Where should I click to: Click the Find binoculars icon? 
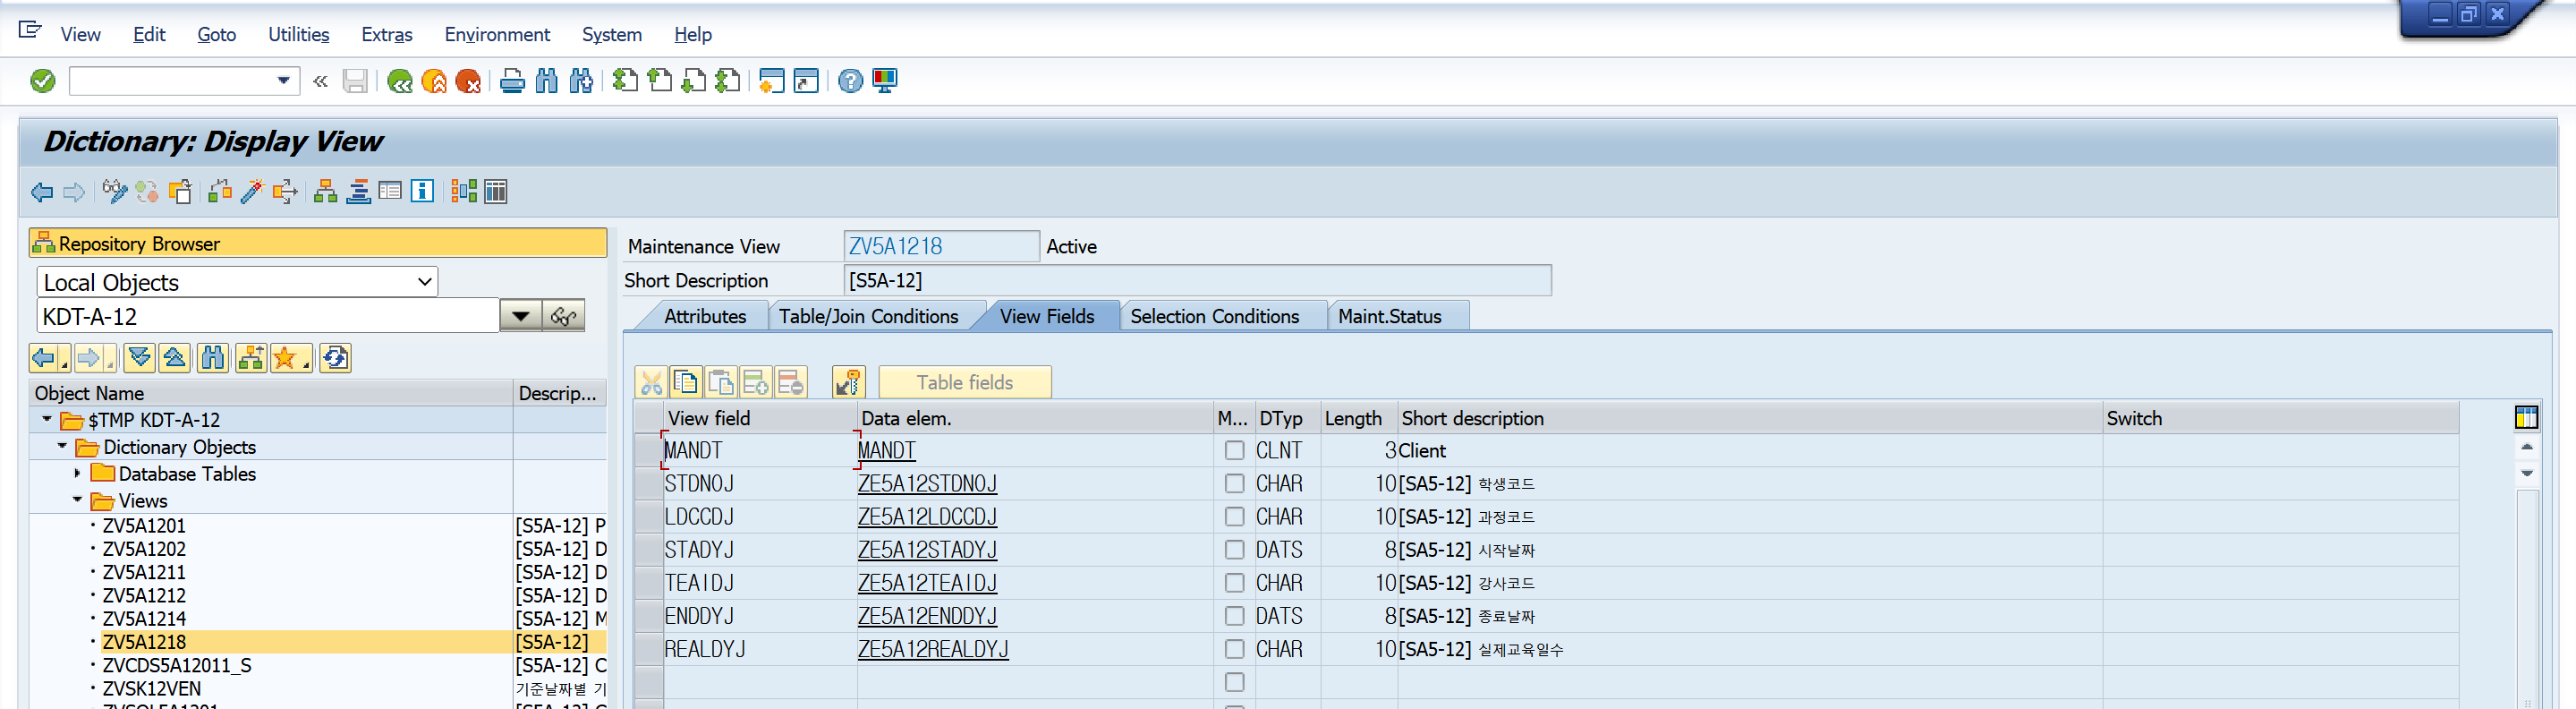pos(546,81)
